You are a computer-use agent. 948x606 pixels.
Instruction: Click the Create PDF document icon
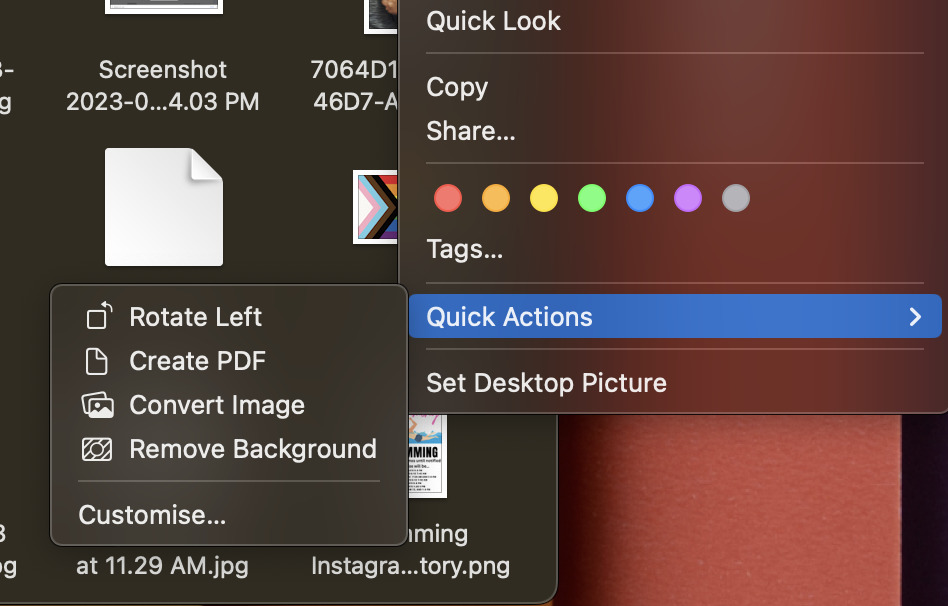[97, 361]
